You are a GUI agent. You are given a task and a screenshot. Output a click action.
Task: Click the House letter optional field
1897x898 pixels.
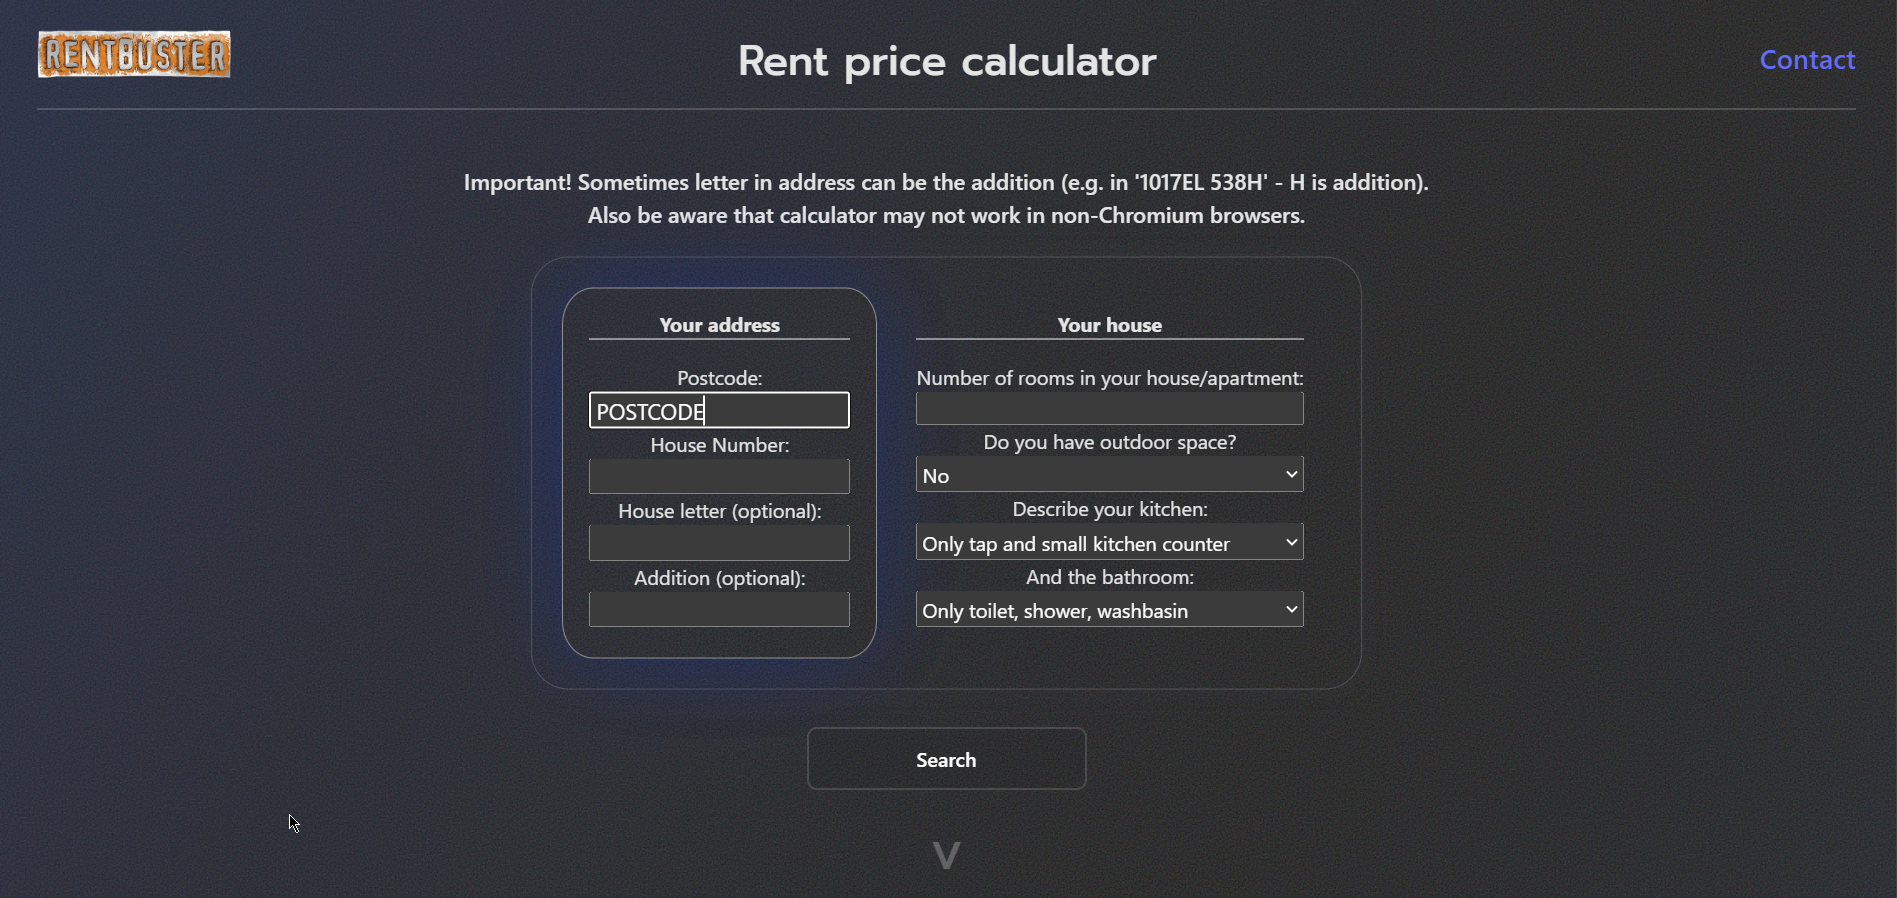pyautogui.click(x=719, y=543)
